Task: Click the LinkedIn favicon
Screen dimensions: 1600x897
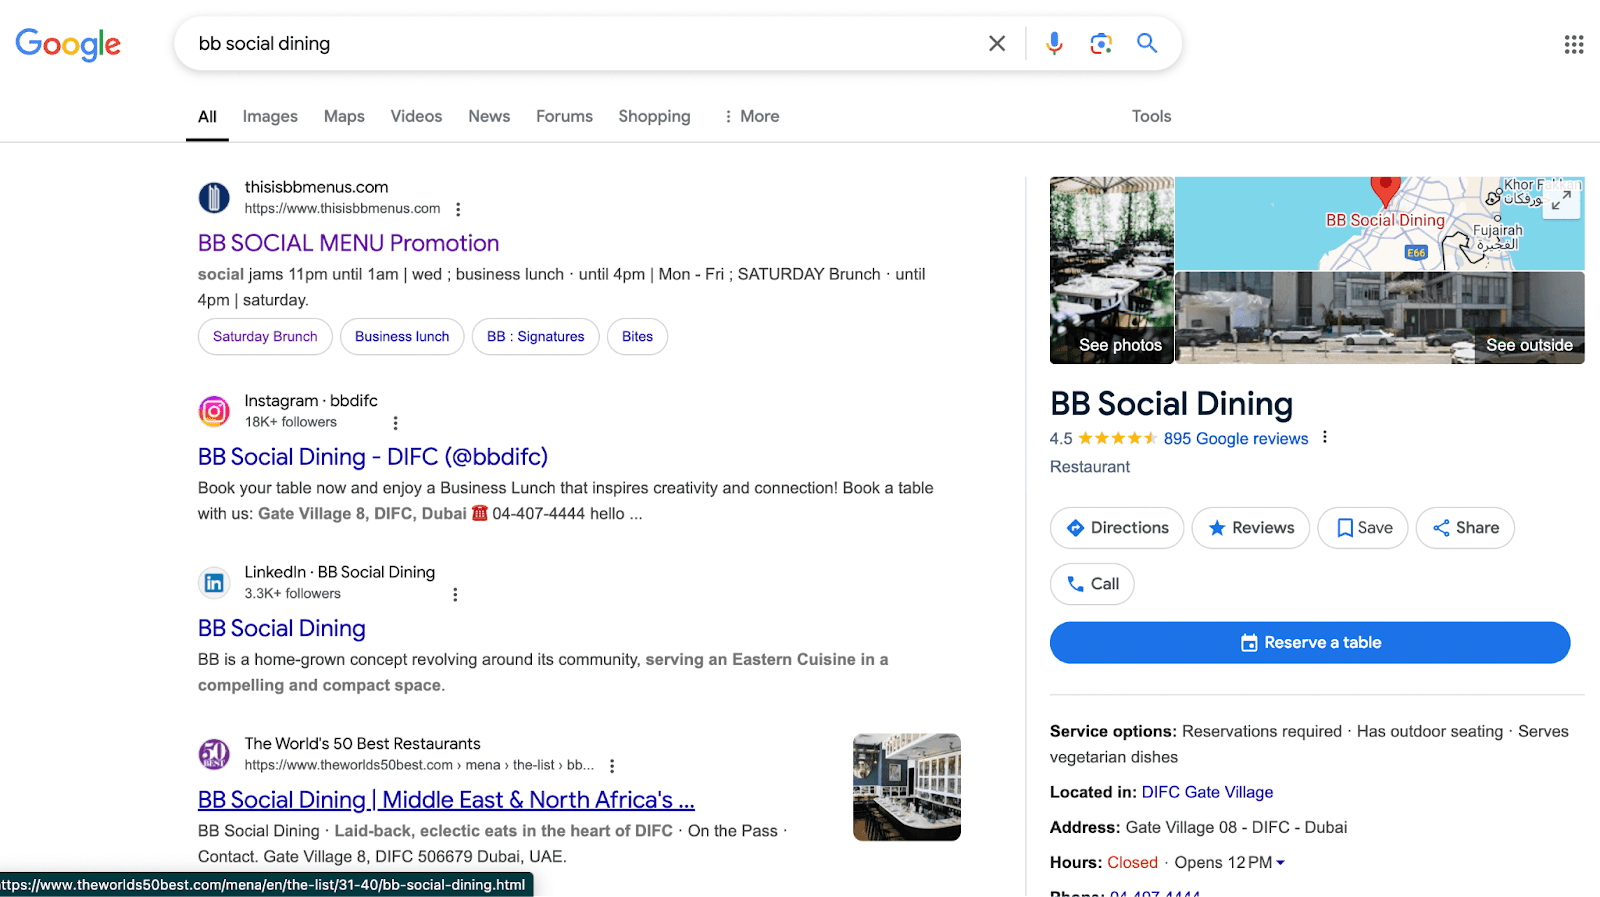Action: (x=214, y=583)
